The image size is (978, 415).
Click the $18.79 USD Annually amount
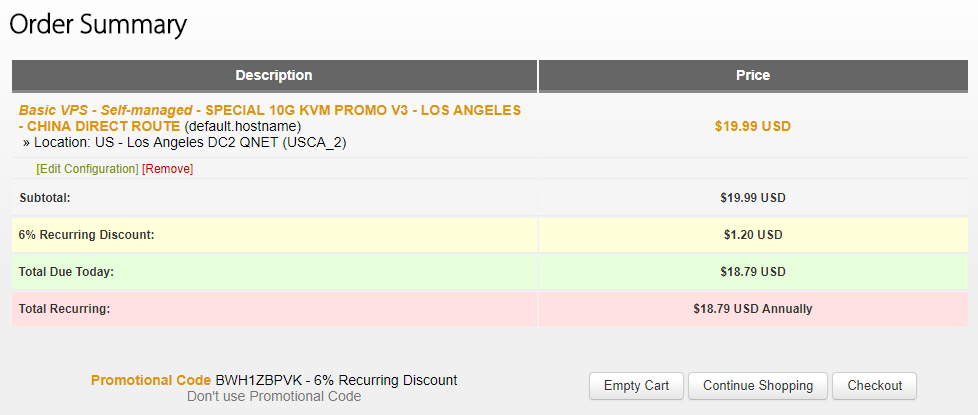point(753,309)
